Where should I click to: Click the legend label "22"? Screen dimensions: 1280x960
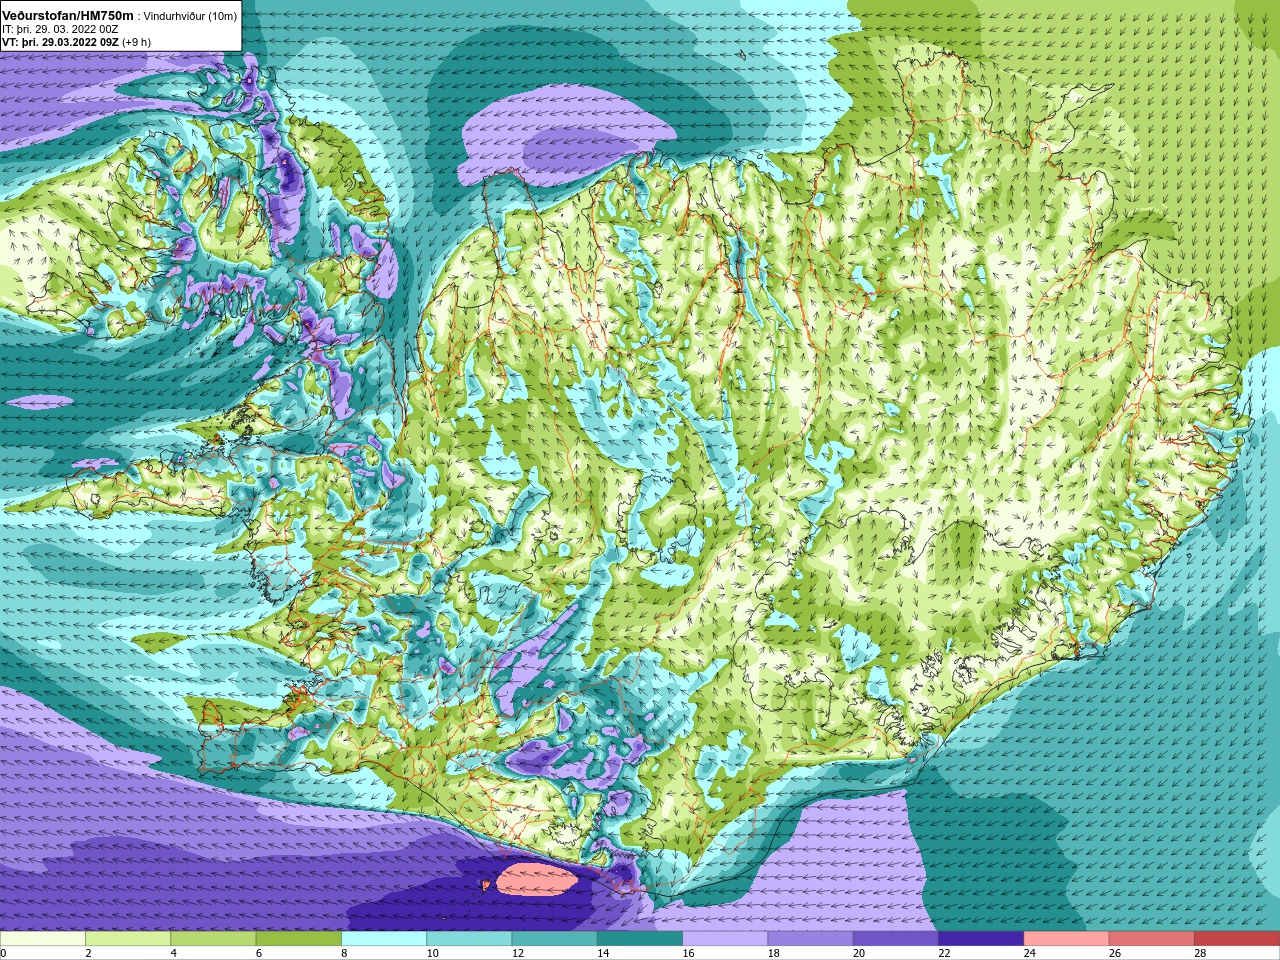point(944,953)
